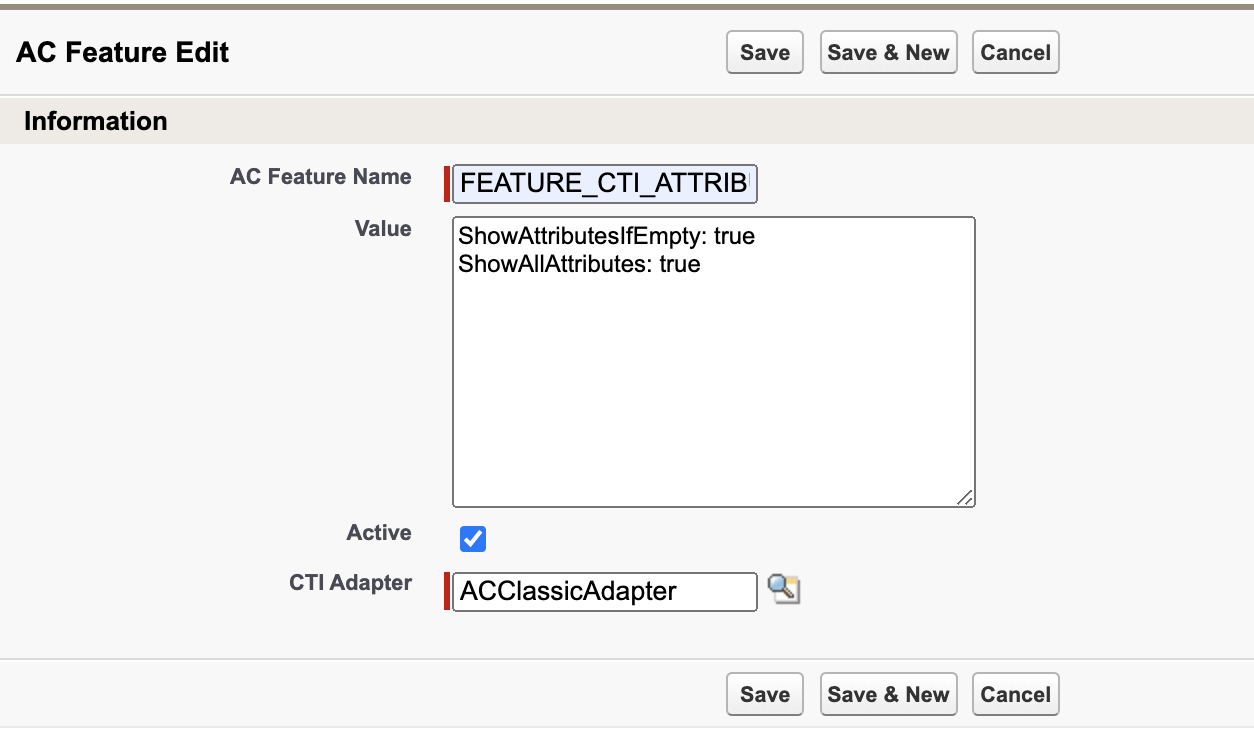Image resolution: width=1254 pixels, height=742 pixels.
Task: Click Save & New beside the page title
Action: [888, 52]
